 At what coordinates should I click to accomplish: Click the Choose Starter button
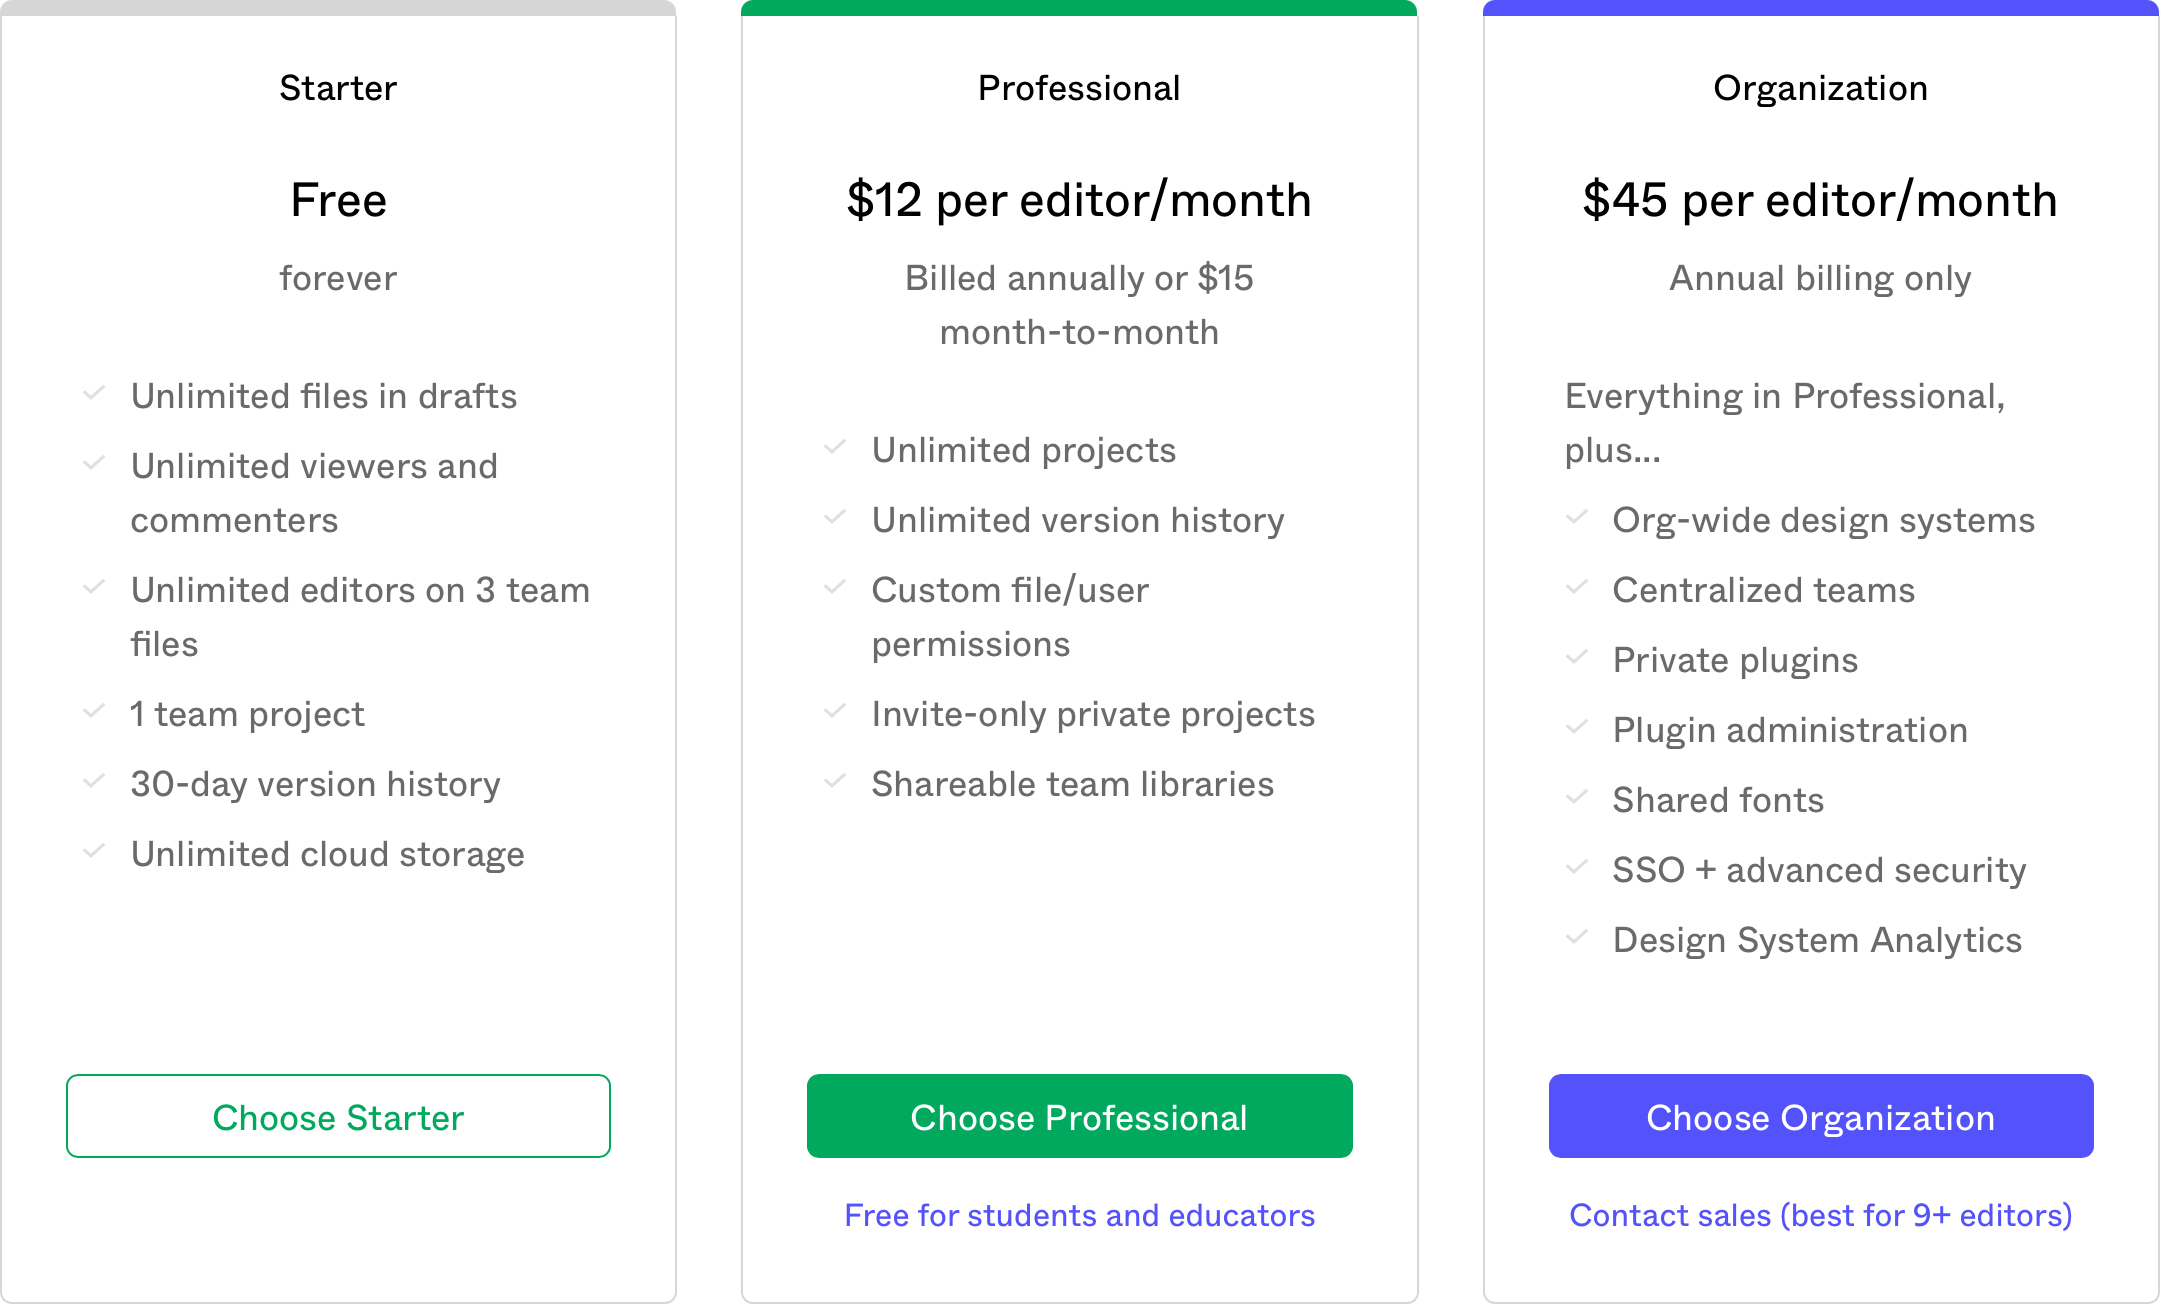pyautogui.click(x=338, y=1116)
